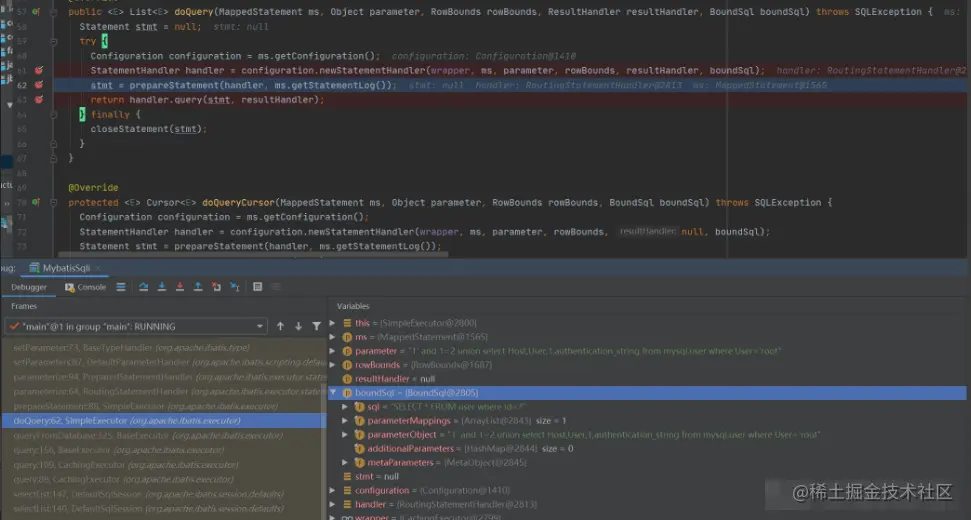
Task: Open the thread selector showing "main"@1 RUNNING
Action: tap(136, 326)
